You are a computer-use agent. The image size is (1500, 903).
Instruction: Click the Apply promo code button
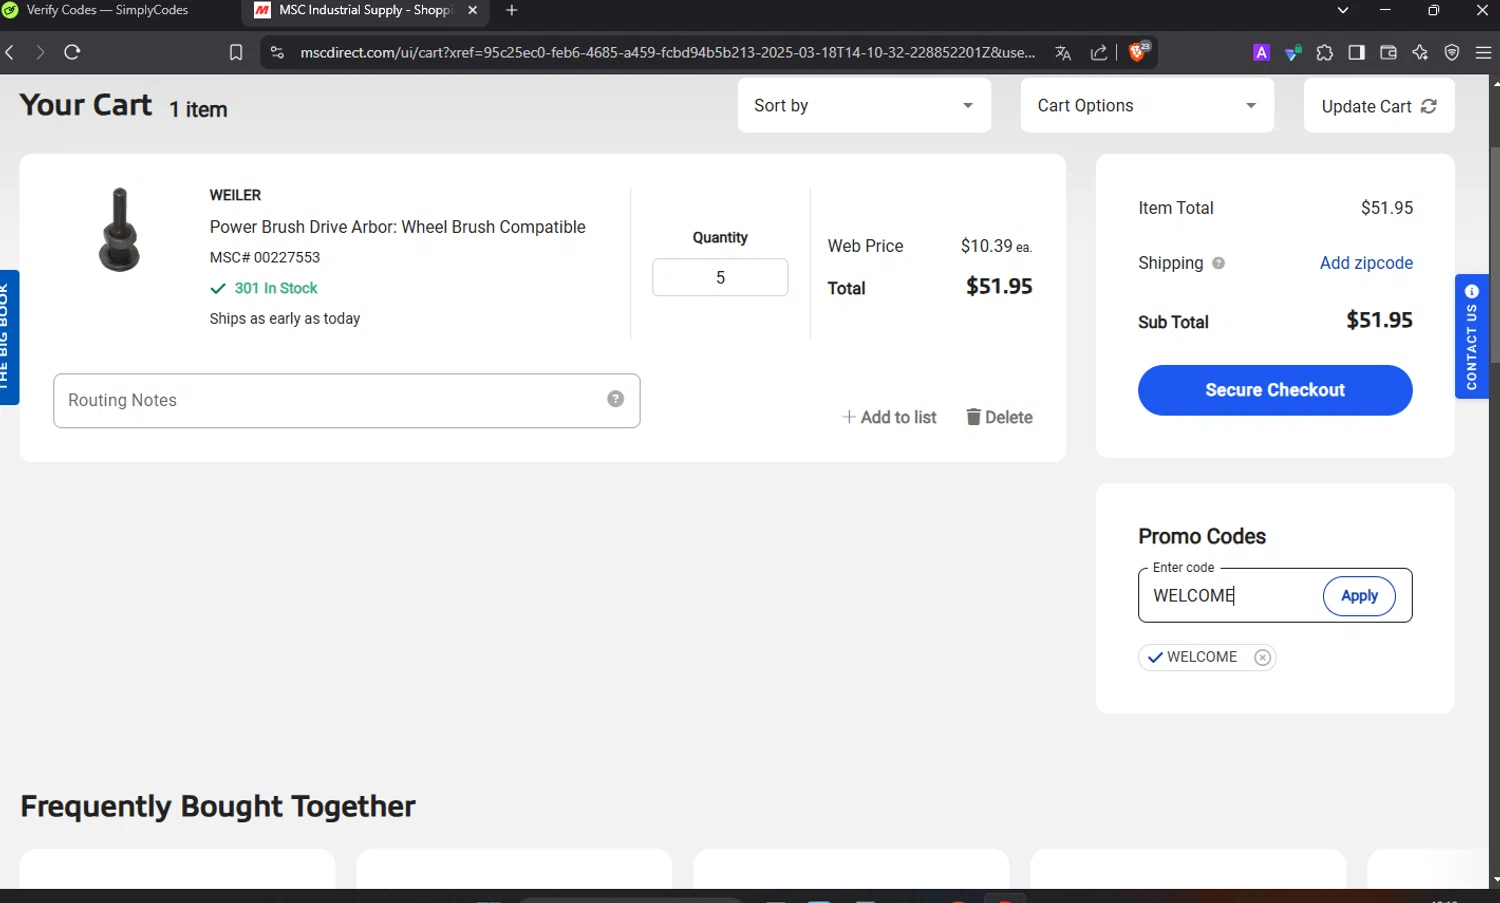pos(1359,596)
